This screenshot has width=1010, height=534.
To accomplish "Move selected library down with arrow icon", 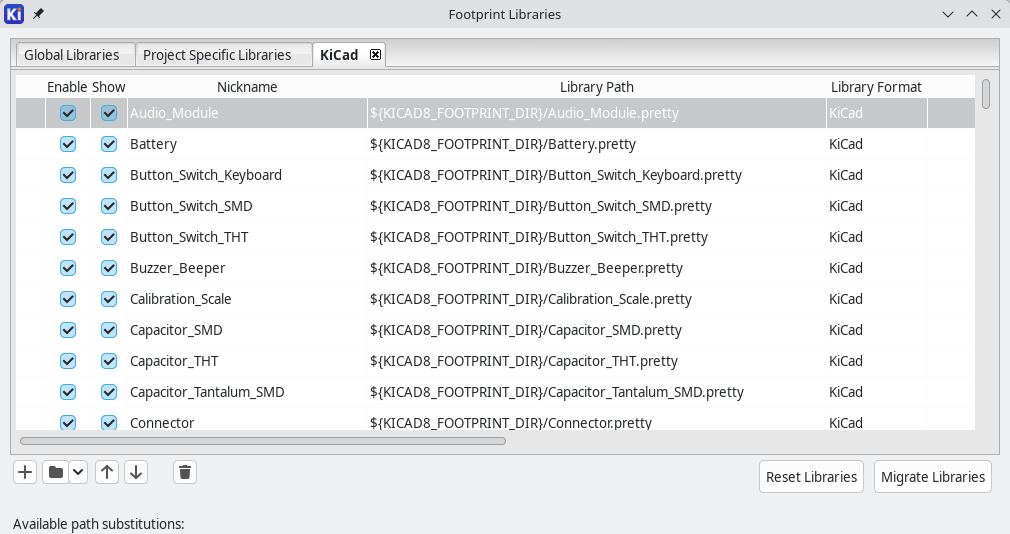I will point(136,472).
